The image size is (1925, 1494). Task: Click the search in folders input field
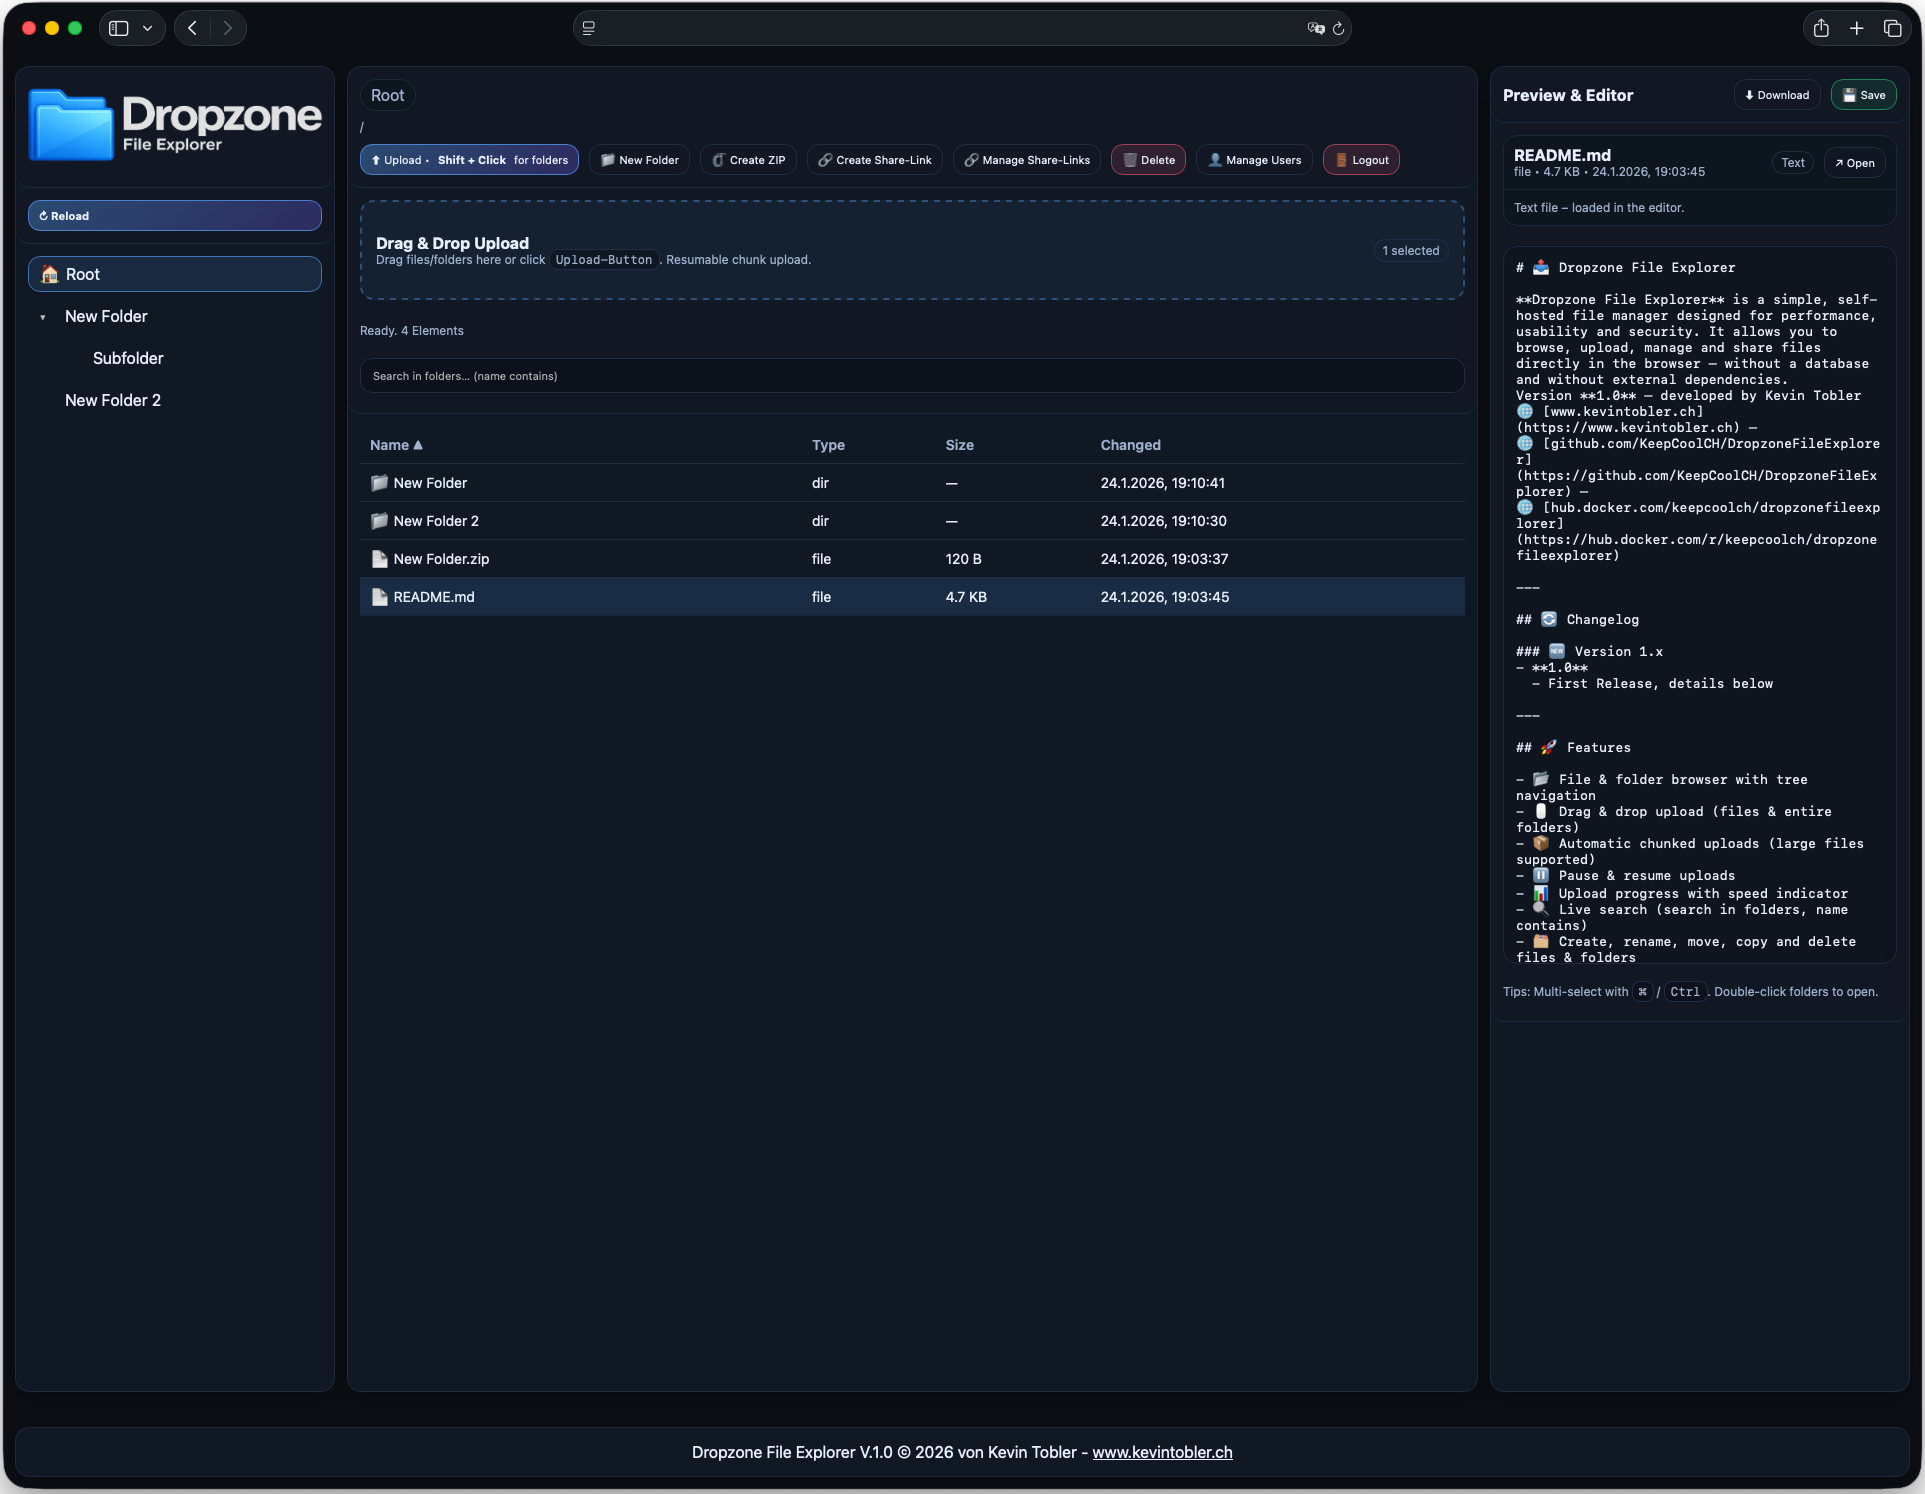(911, 375)
